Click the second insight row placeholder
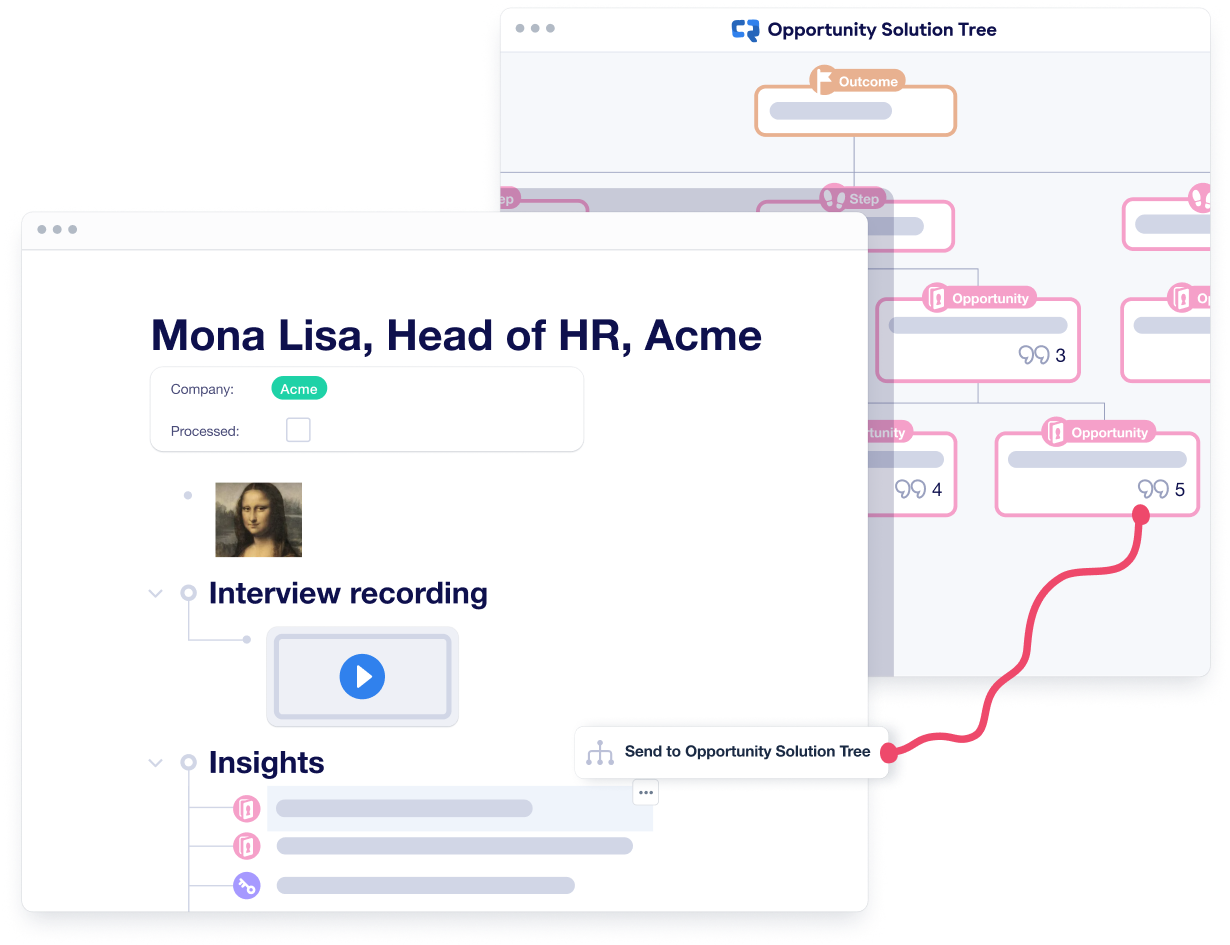Image resolution: width=1230 pixels, height=945 pixels. [455, 846]
